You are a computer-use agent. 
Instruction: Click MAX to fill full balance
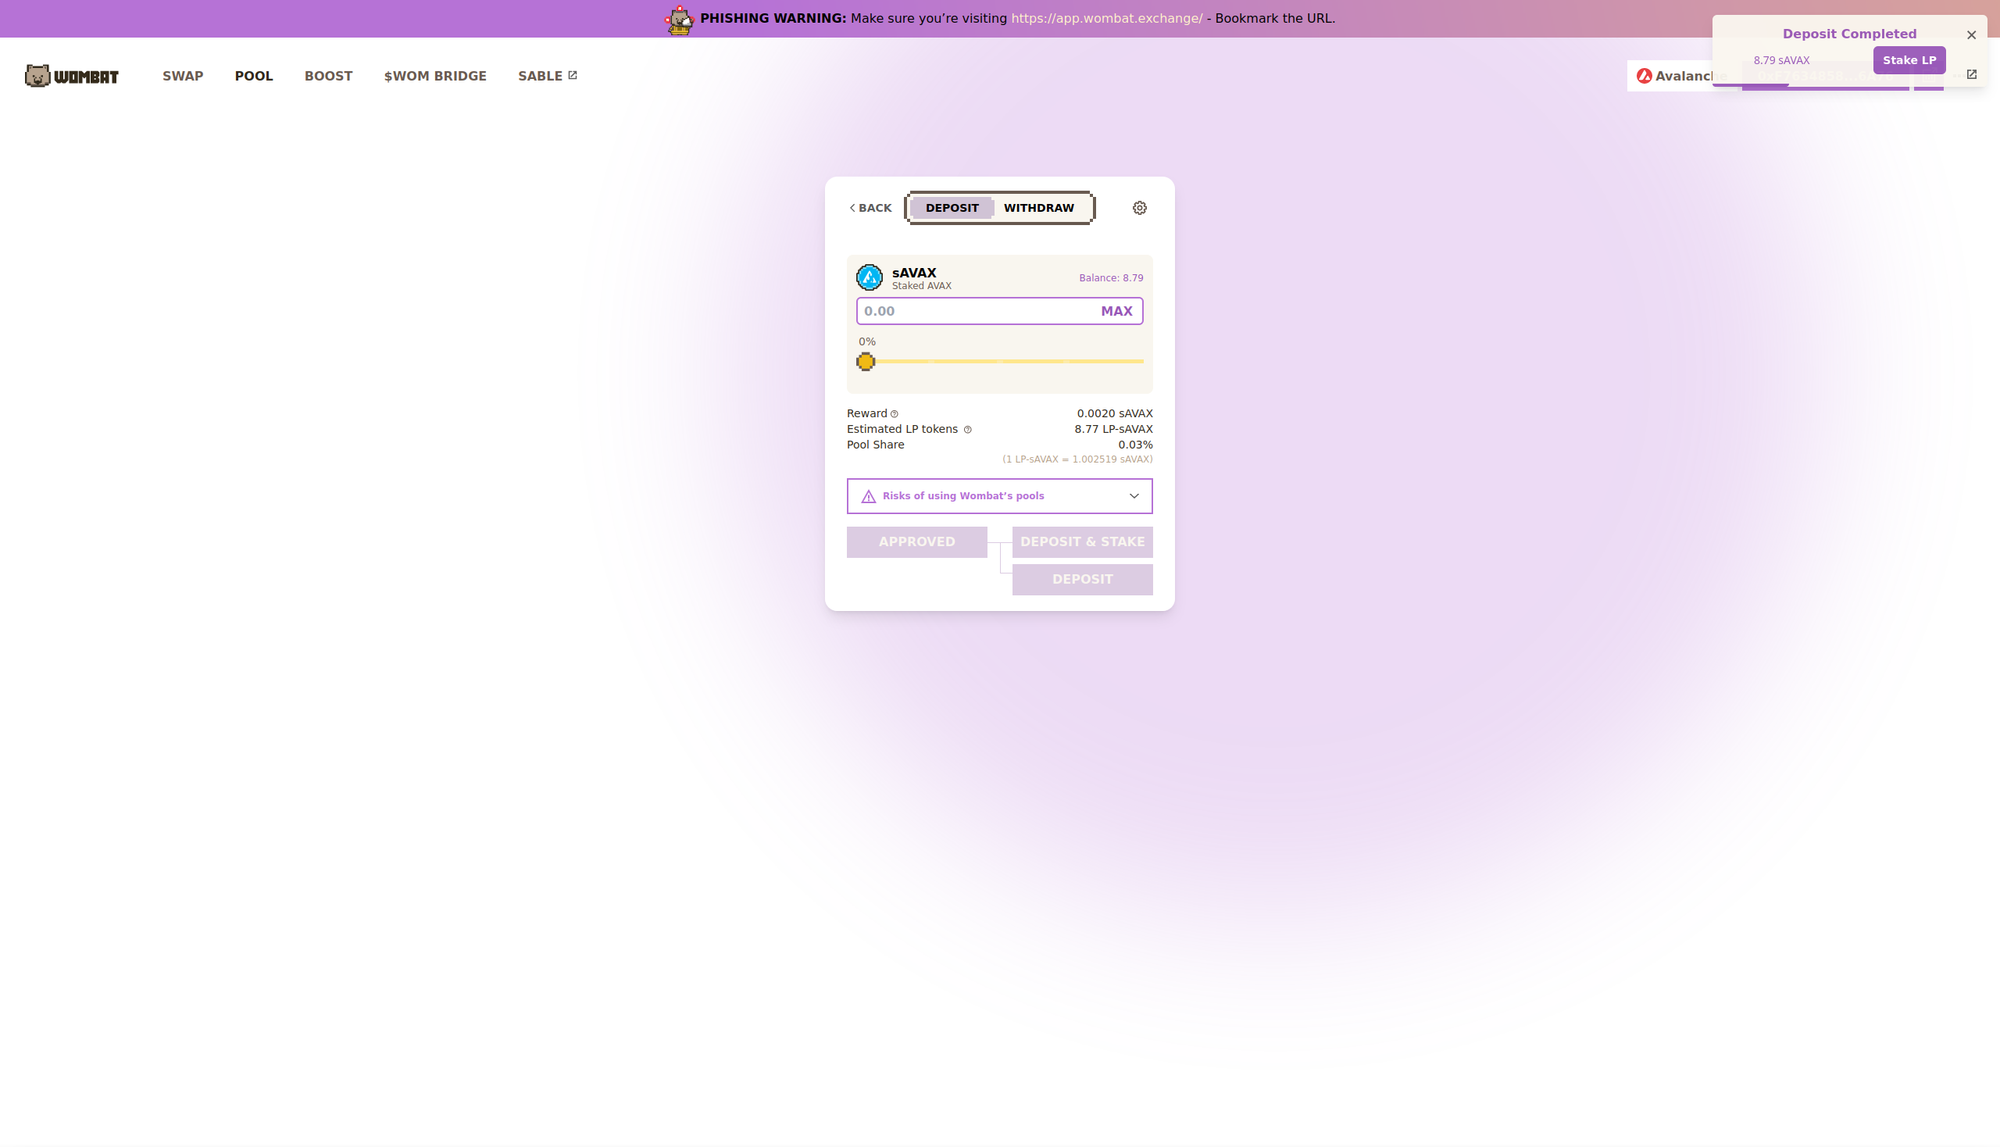point(1116,311)
